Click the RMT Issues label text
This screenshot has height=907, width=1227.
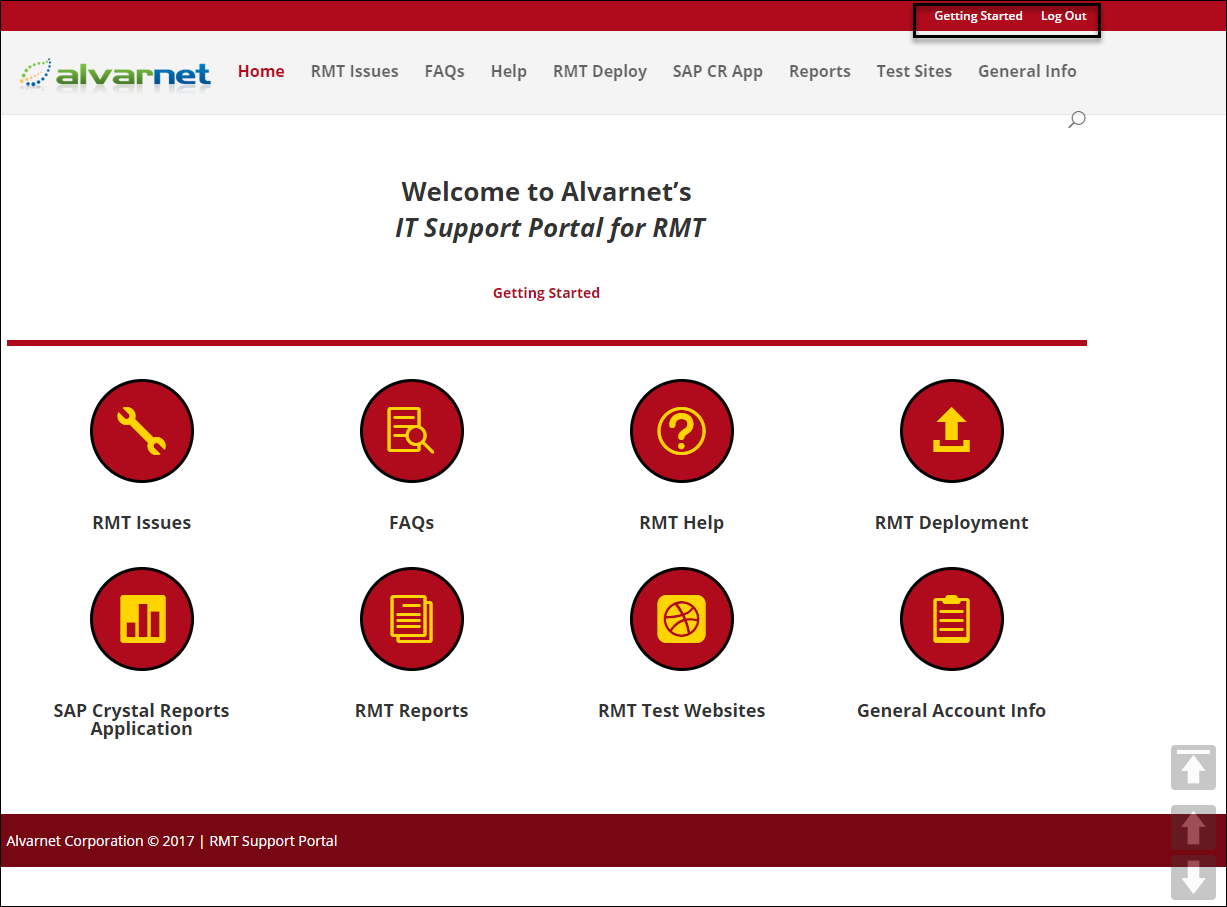(x=142, y=522)
